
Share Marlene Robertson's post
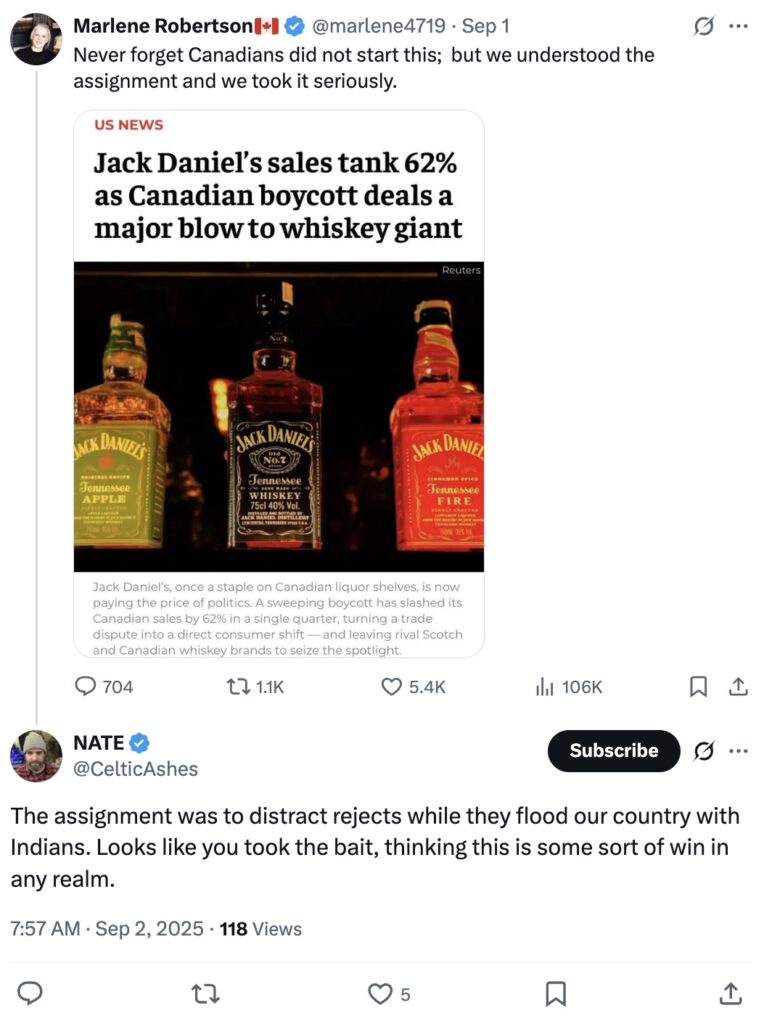[x=738, y=686]
